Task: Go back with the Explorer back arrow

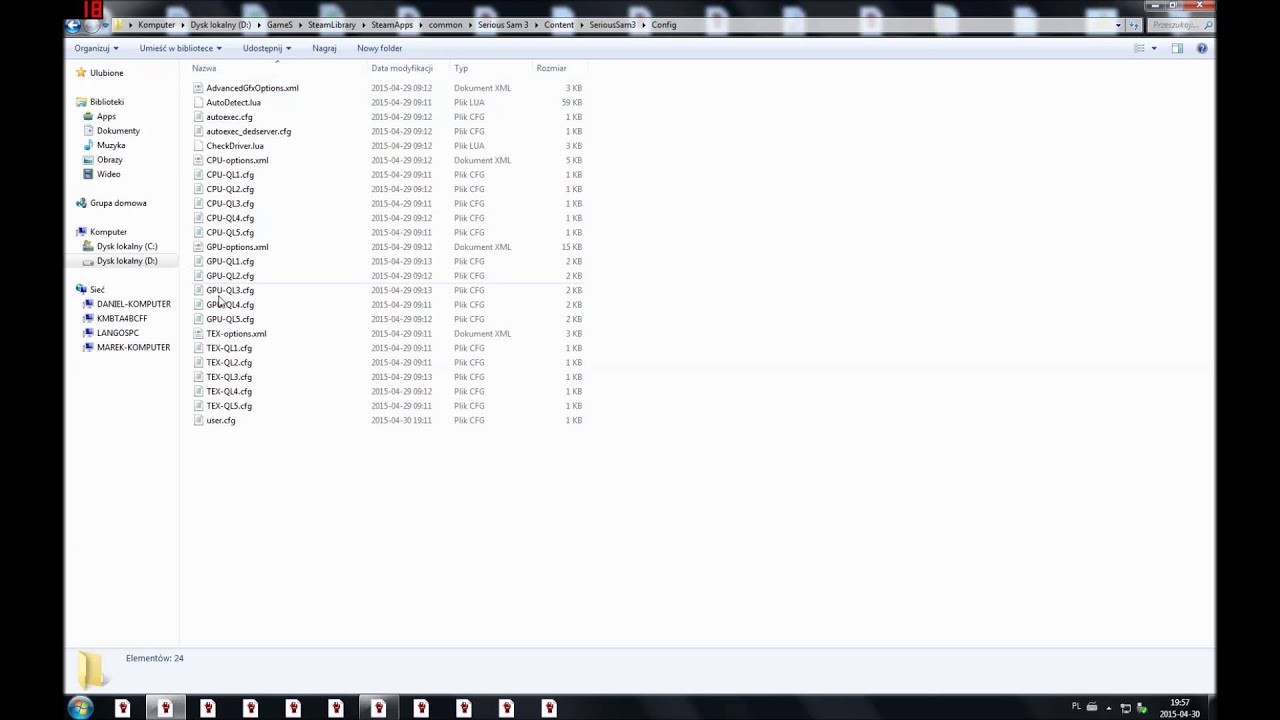Action: coord(73,25)
